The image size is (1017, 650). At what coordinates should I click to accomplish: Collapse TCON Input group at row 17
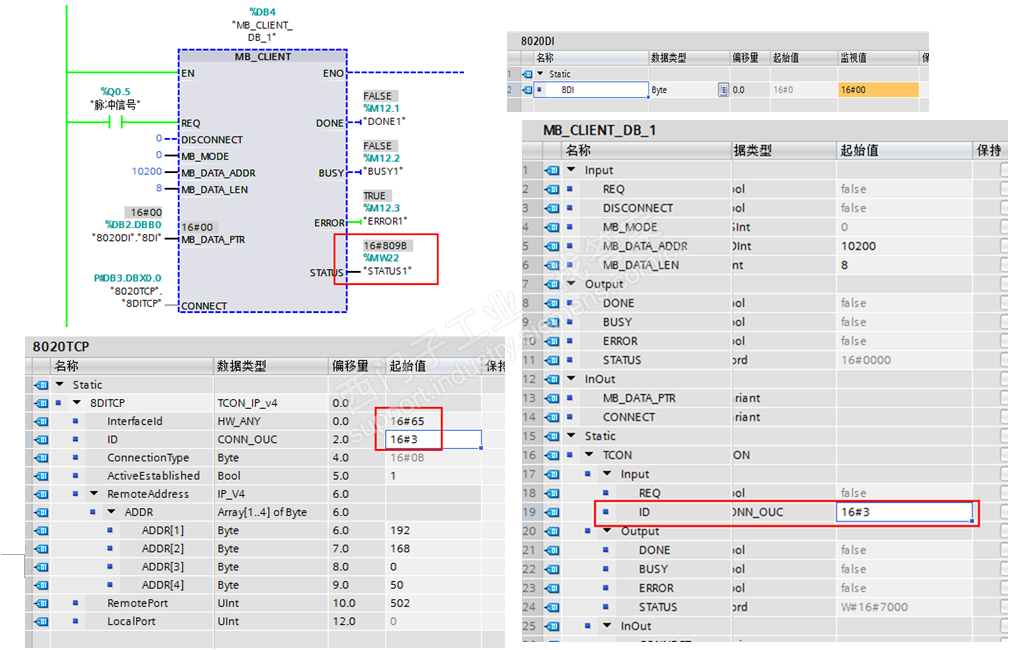[608, 474]
